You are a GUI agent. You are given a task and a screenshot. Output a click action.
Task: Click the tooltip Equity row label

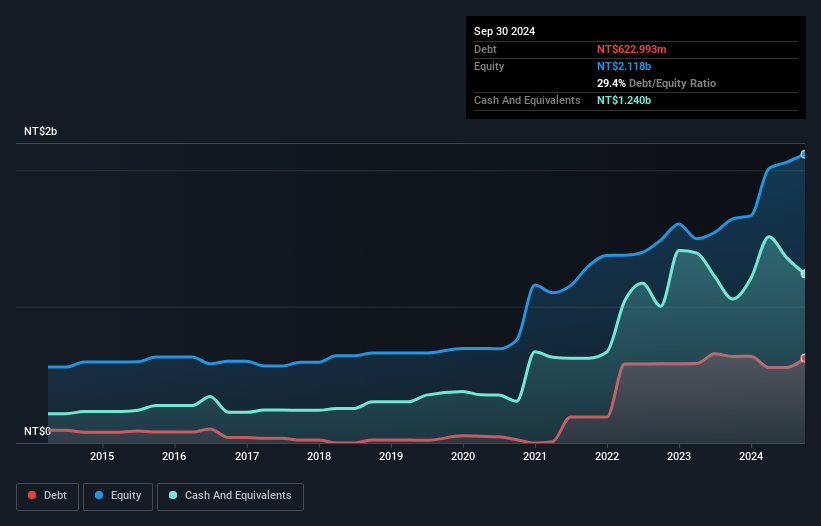(489, 66)
